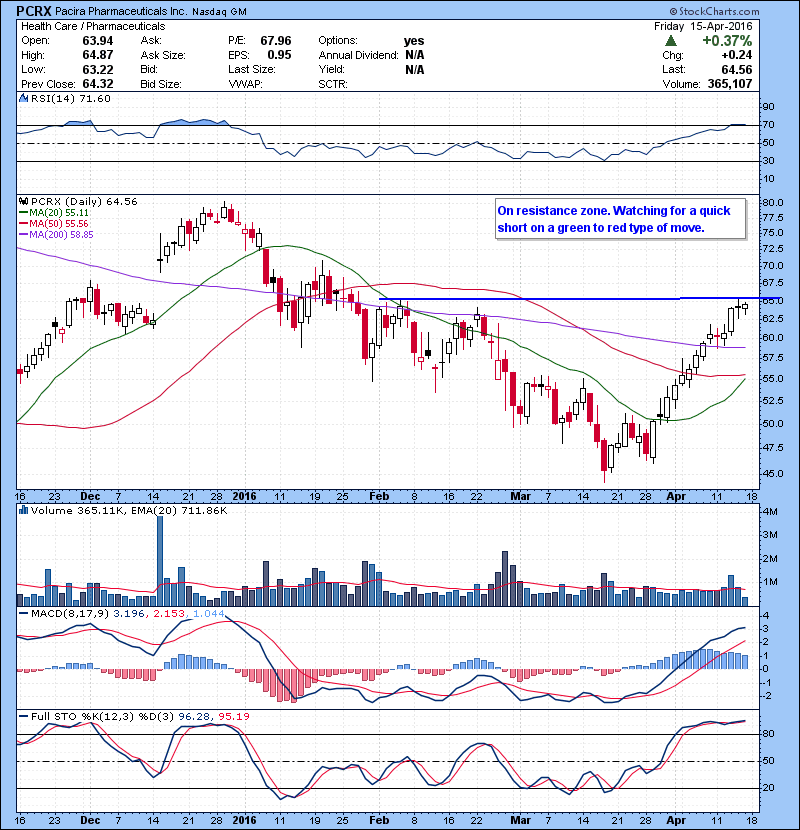This screenshot has width=800, height=830.
Task: Click the RSI indicator icon beside RSI(14)
Action: (x=23, y=98)
